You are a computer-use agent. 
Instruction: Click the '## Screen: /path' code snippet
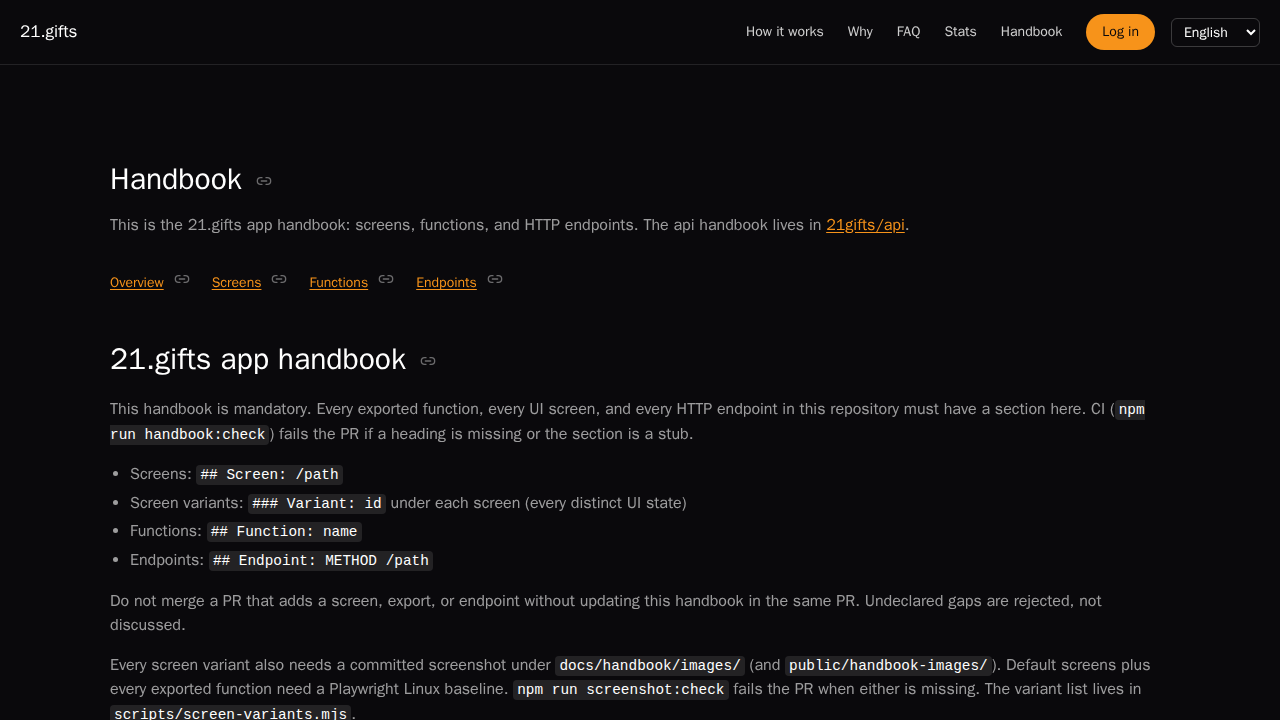pyautogui.click(x=270, y=475)
